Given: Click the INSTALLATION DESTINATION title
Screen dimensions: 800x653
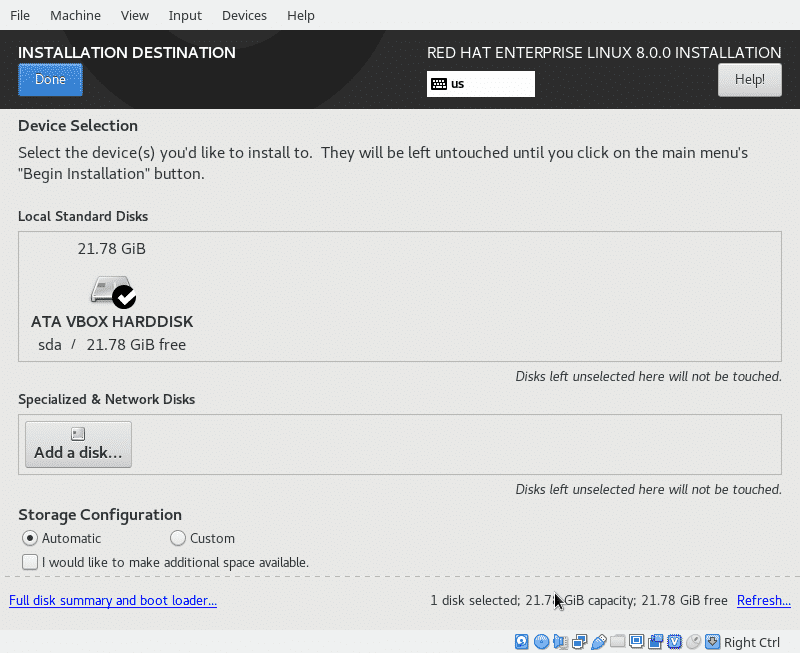Looking at the screenshot, I should pos(127,53).
